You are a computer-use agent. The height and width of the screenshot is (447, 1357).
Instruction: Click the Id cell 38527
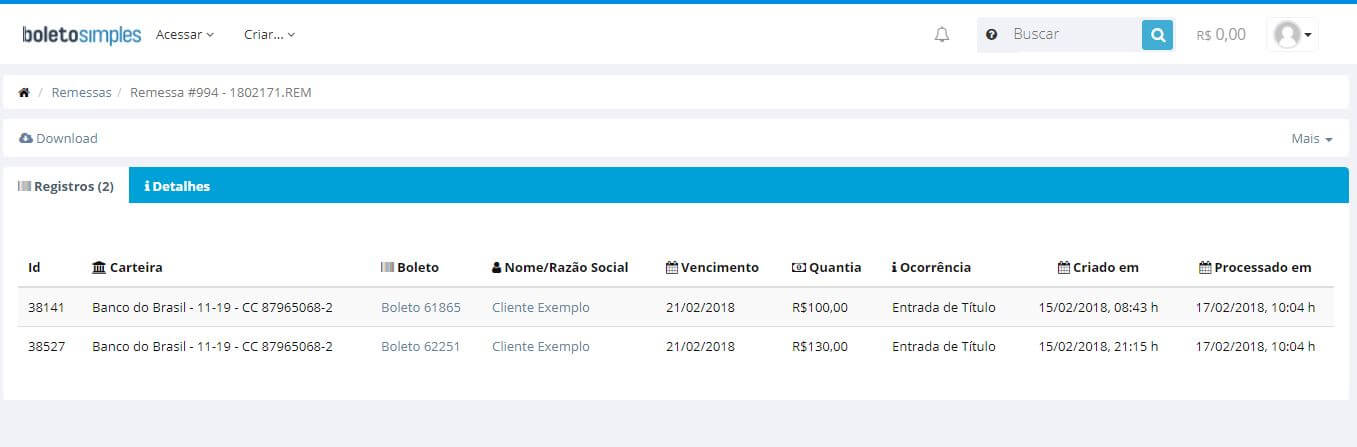click(x=46, y=347)
